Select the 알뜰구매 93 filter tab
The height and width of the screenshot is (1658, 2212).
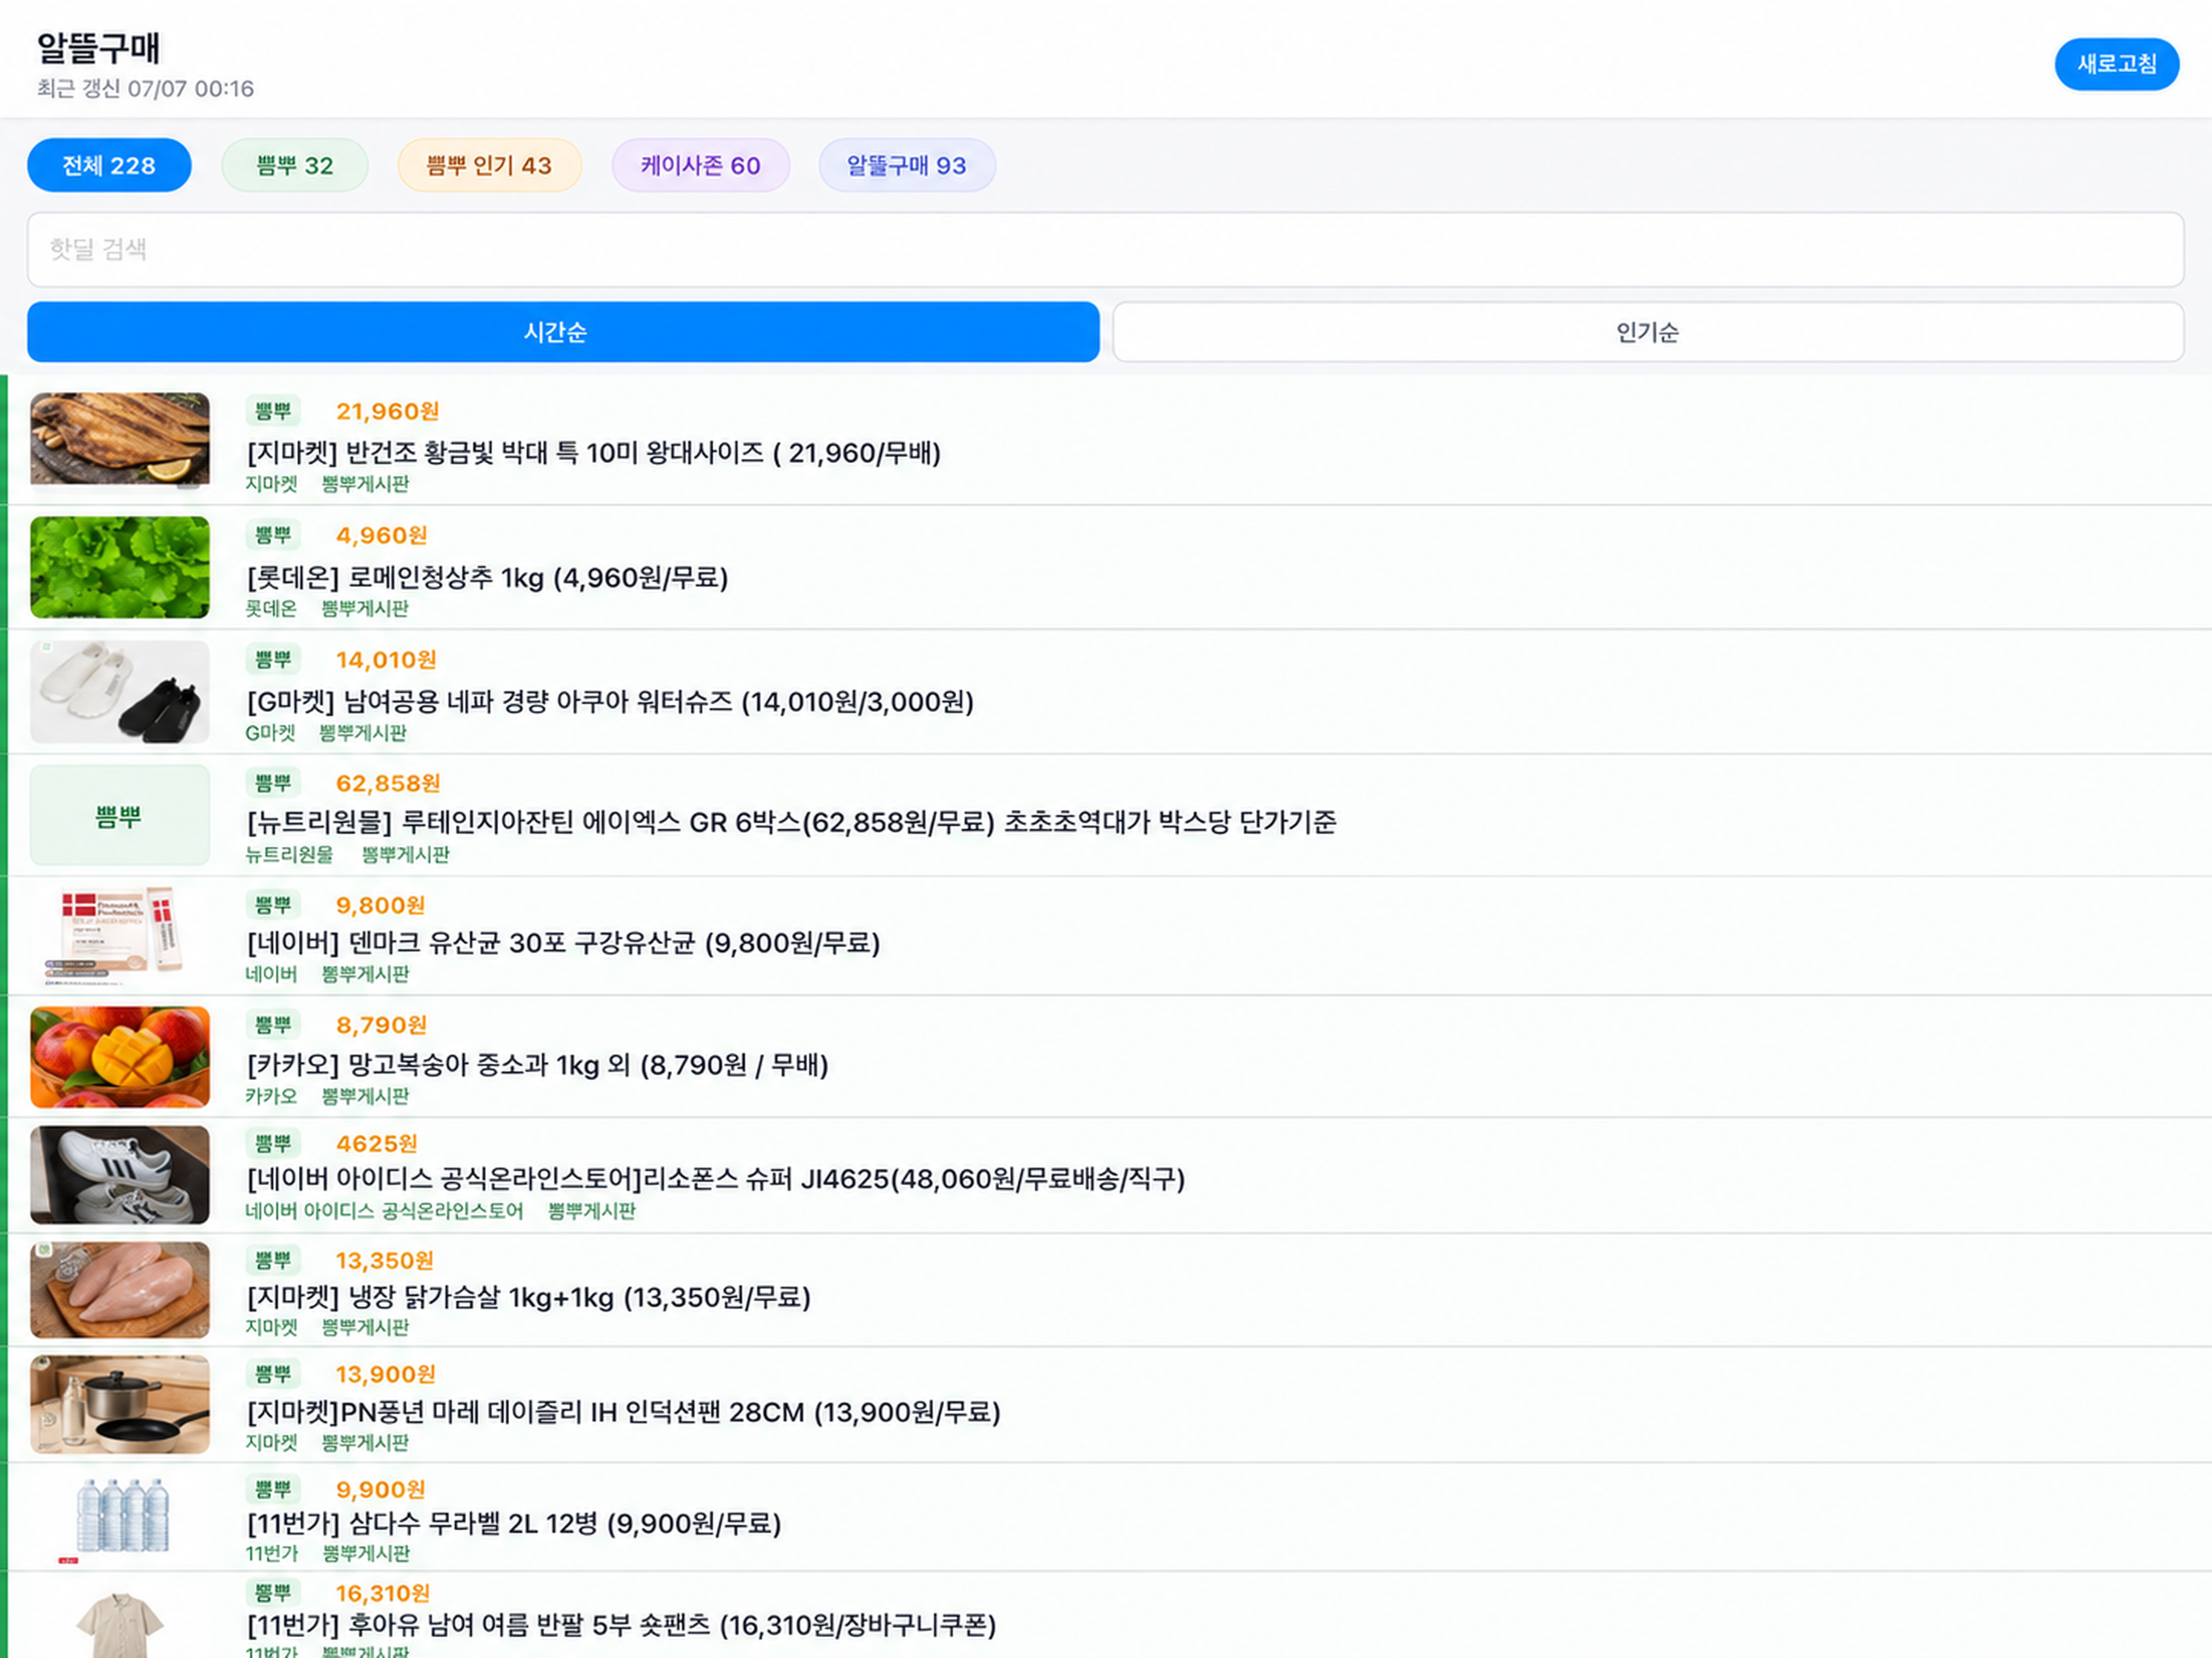(907, 165)
